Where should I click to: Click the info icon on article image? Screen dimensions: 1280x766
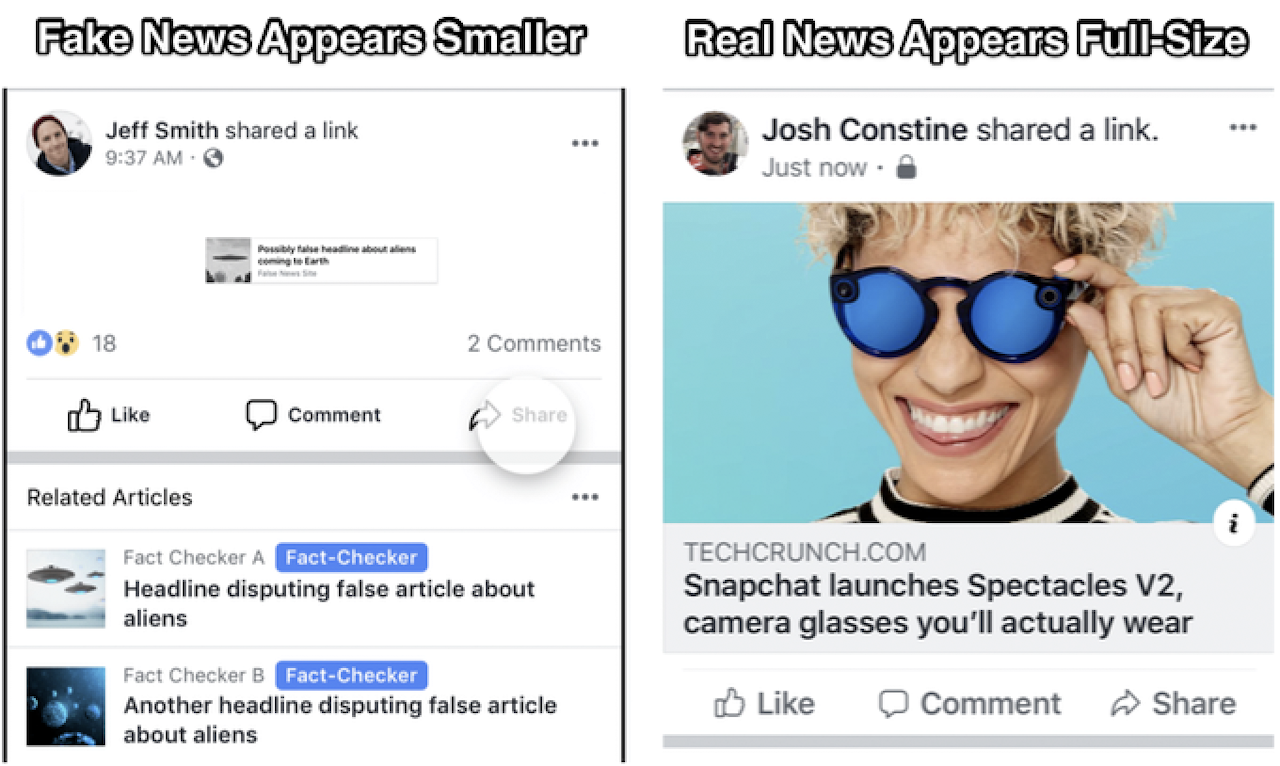coord(1235,523)
